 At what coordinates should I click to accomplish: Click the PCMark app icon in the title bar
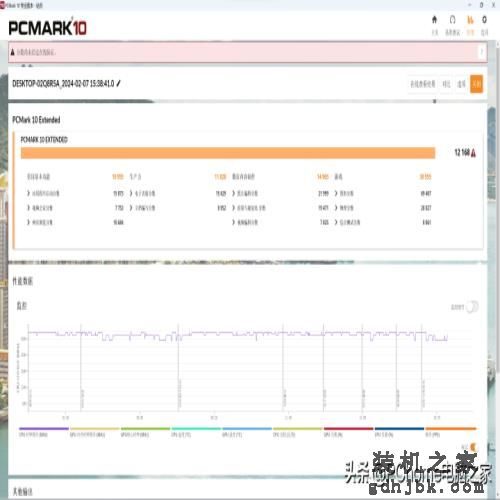pos(2,5)
